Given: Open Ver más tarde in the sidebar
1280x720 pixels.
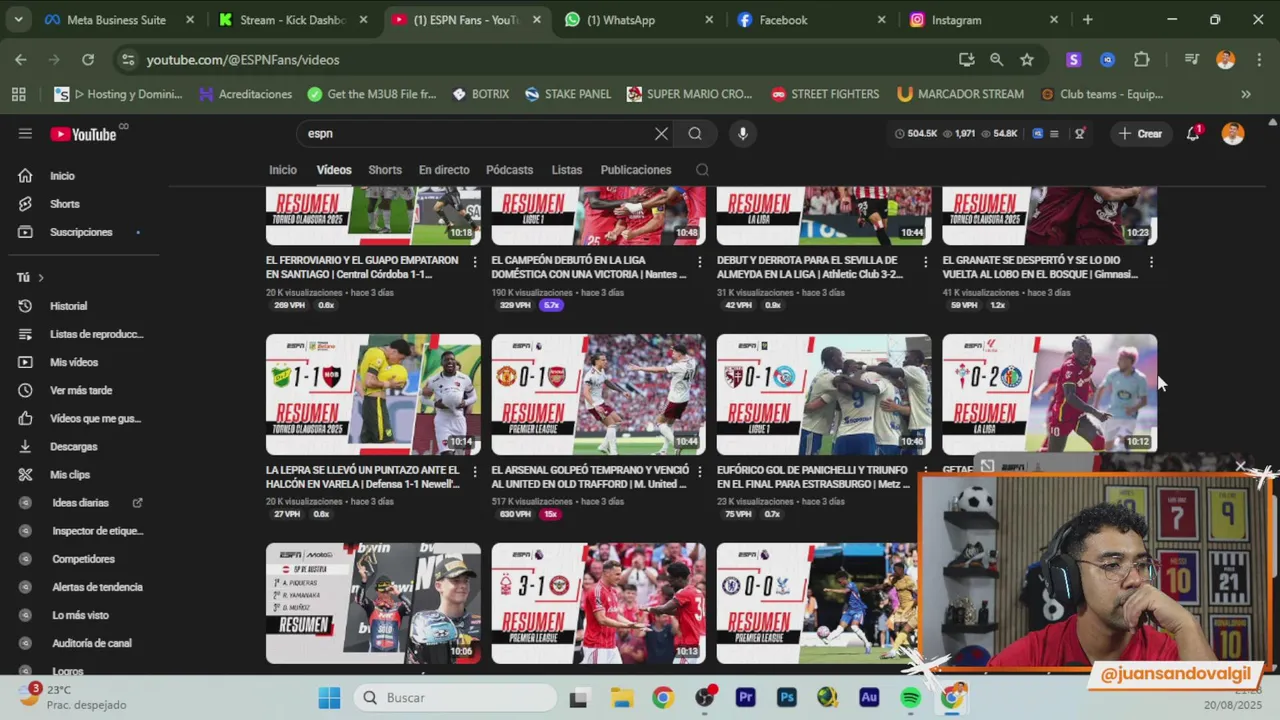Looking at the screenshot, I should 80,390.
